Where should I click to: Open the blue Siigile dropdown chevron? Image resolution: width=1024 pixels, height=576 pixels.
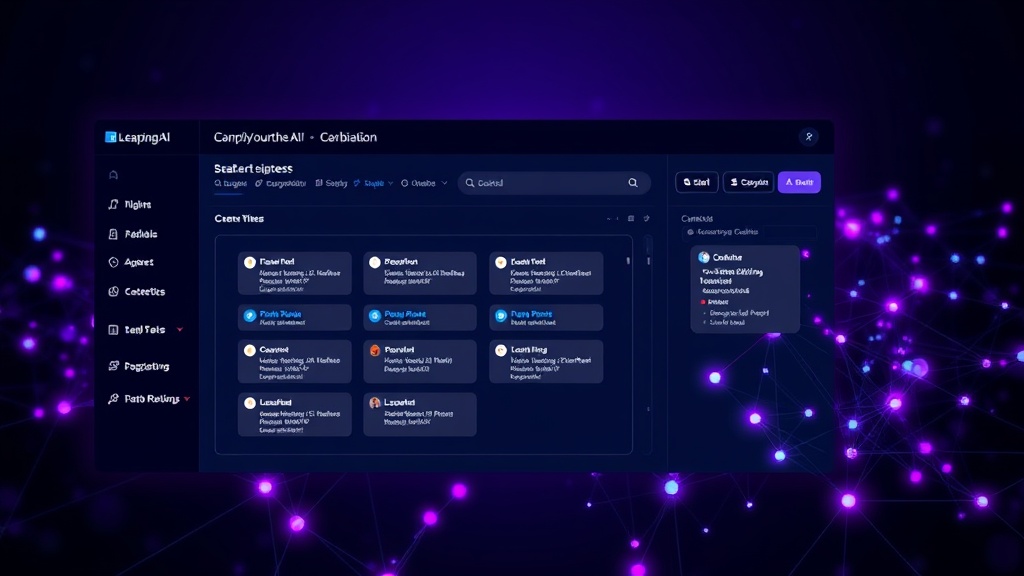(x=391, y=184)
